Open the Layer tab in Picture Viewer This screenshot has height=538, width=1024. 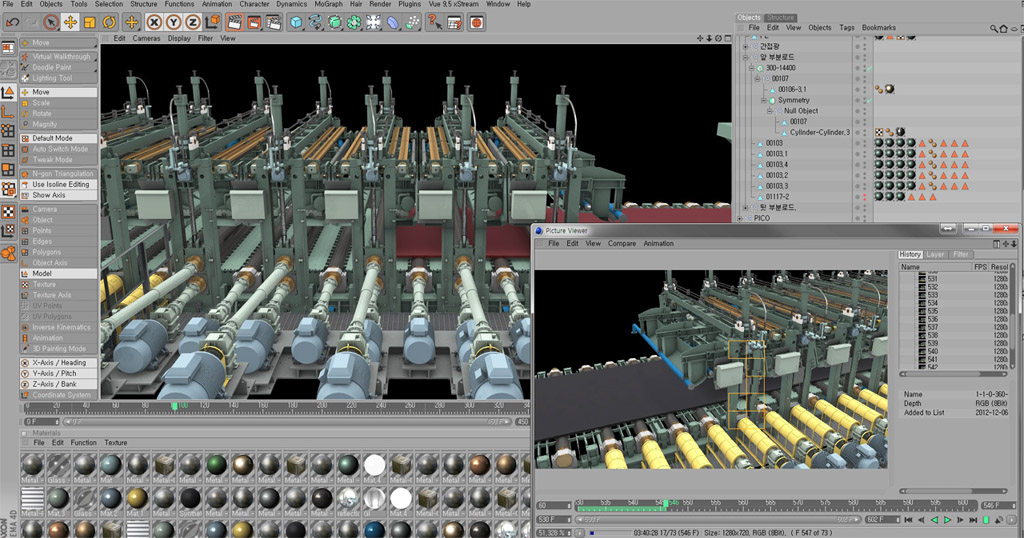click(x=935, y=255)
